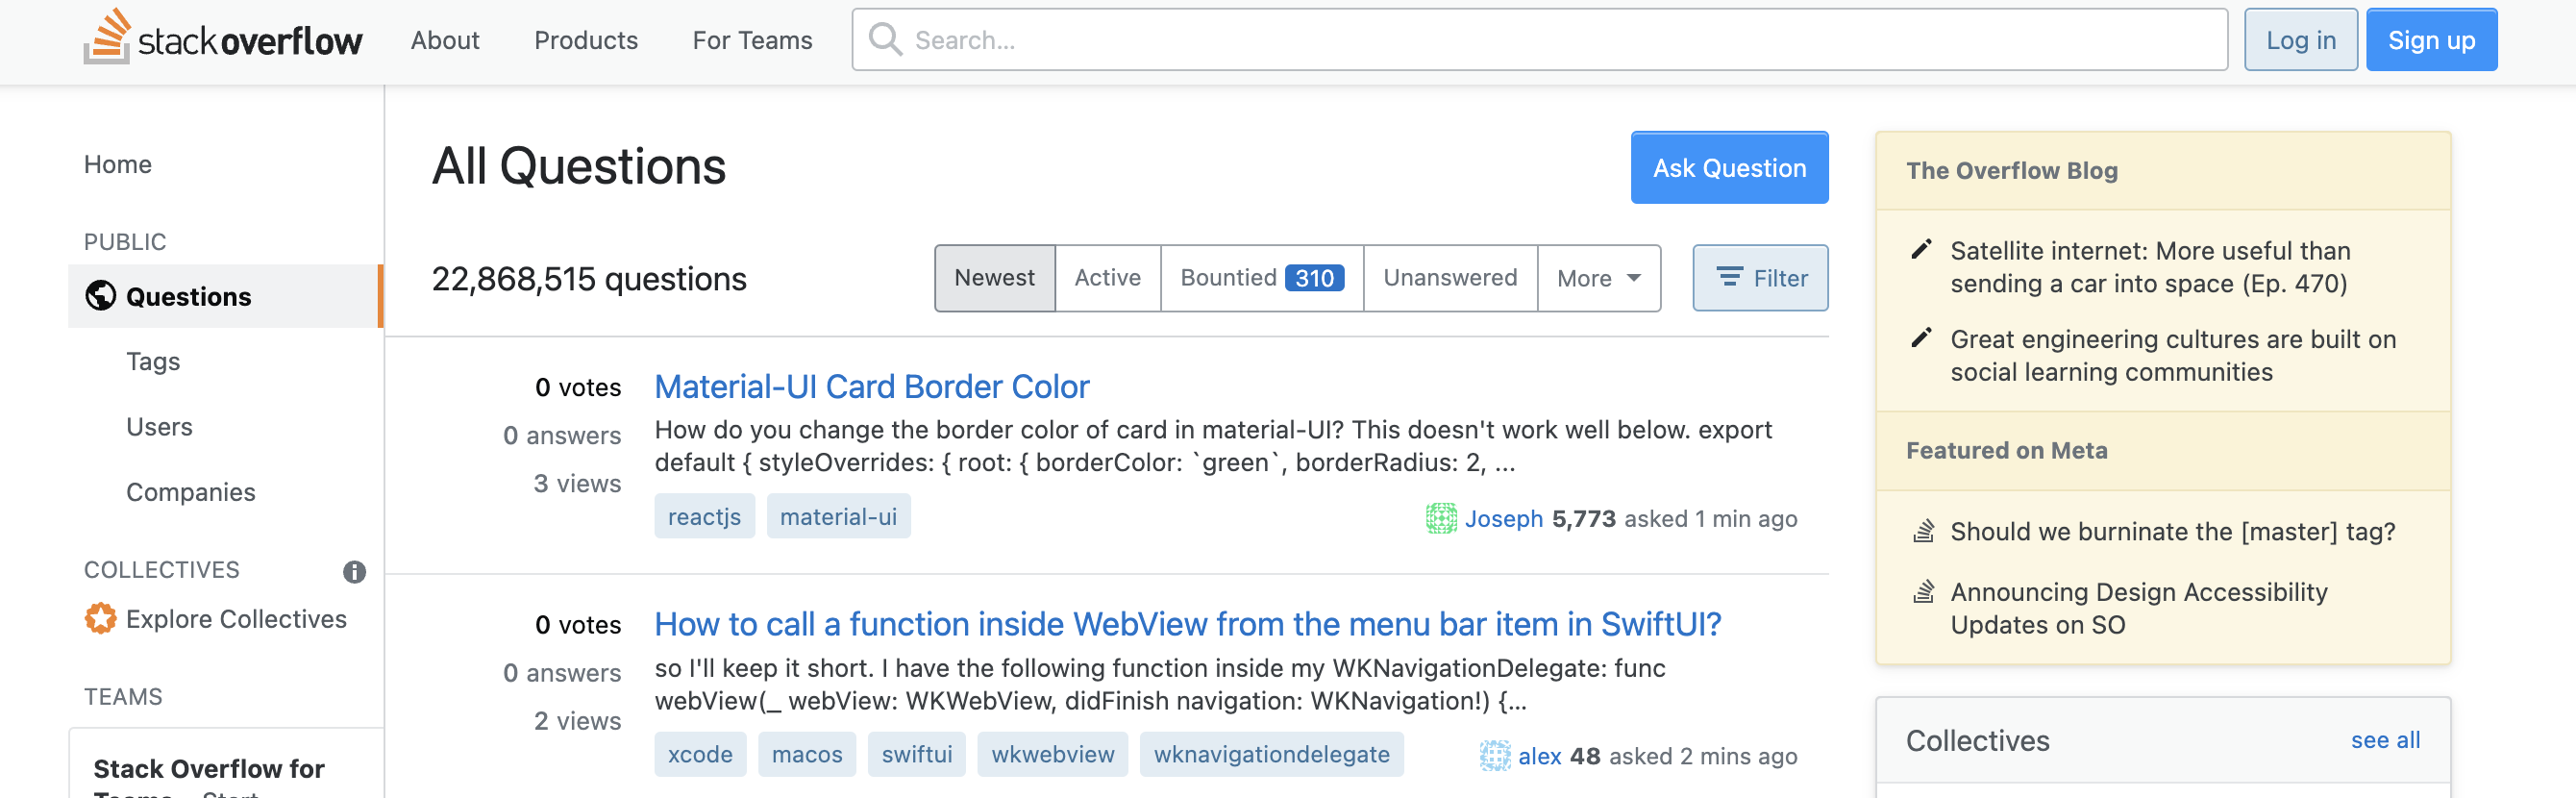Open Joseph's user profile link
The height and width of the screenshot is (798, 2576).
(x=1503, y=518)
